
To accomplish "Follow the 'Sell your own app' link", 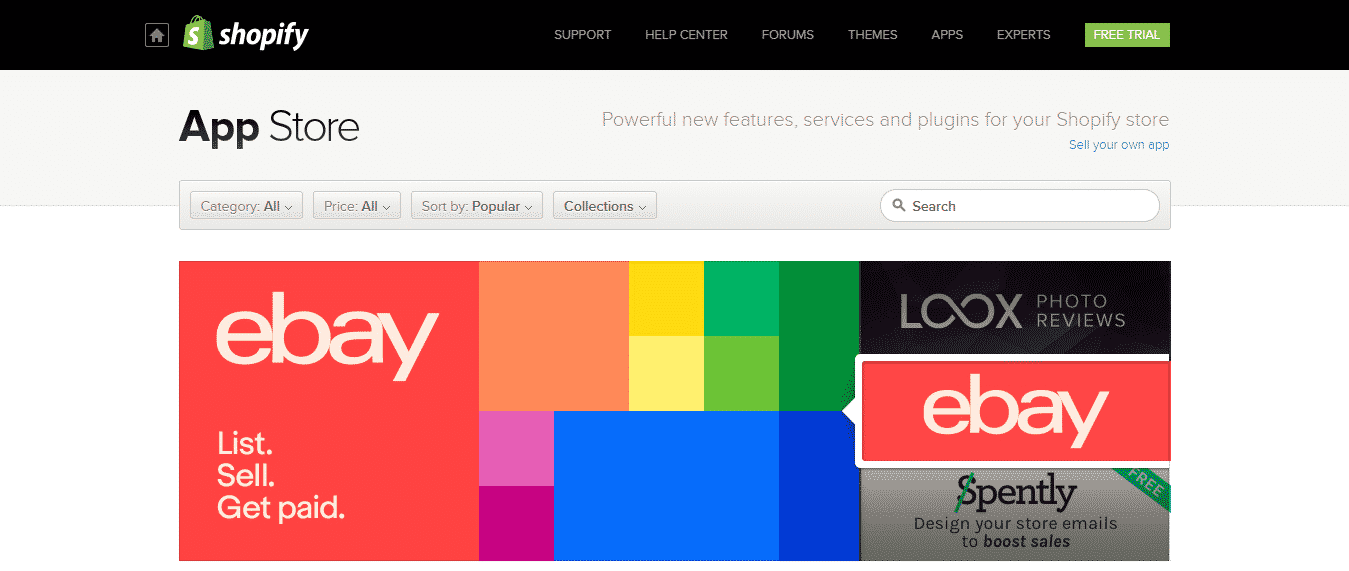I will (1118, 145).
